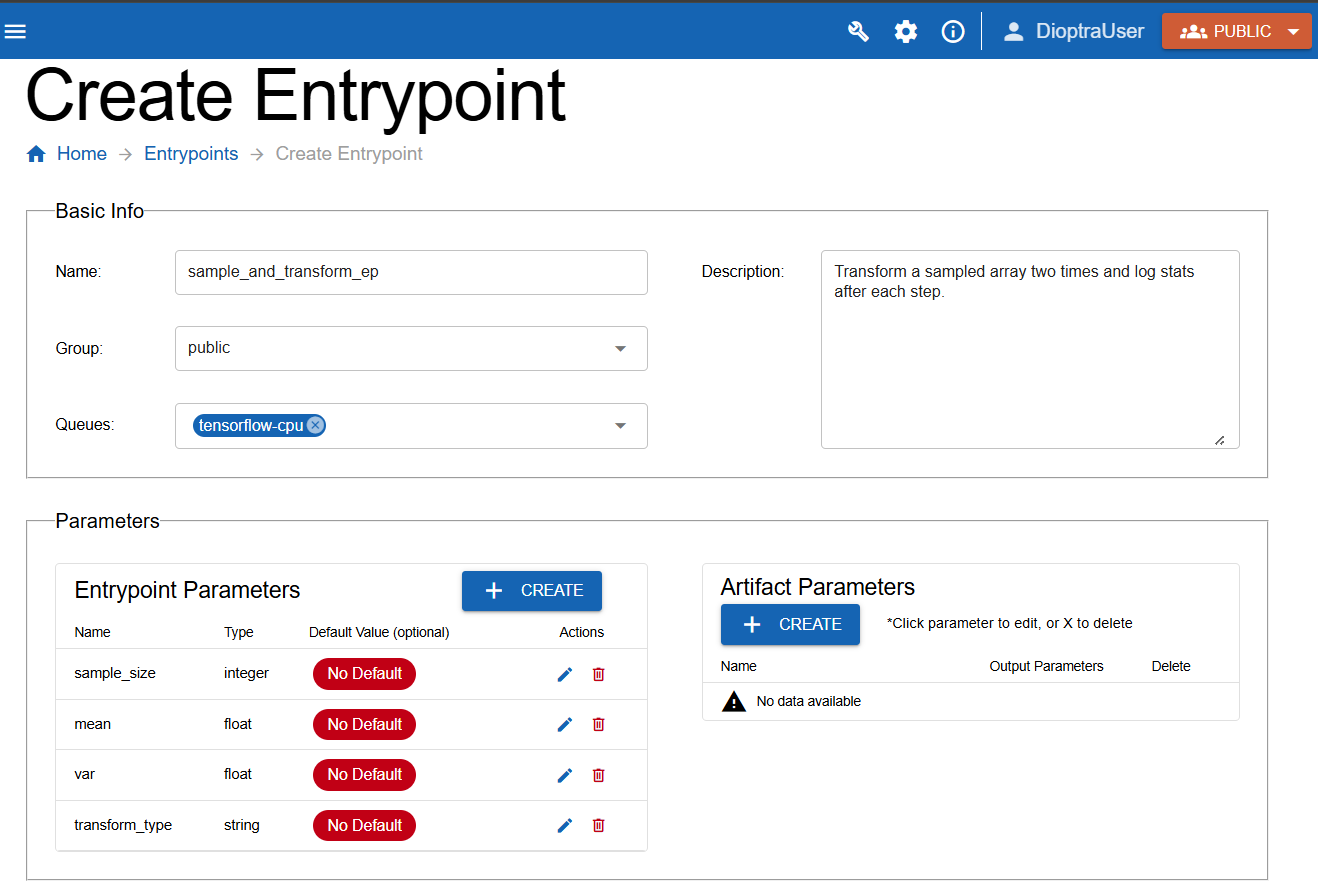
Task: Expand the Queues dropdown arrow
Action: pyautogui.click(x=620, y=426)
